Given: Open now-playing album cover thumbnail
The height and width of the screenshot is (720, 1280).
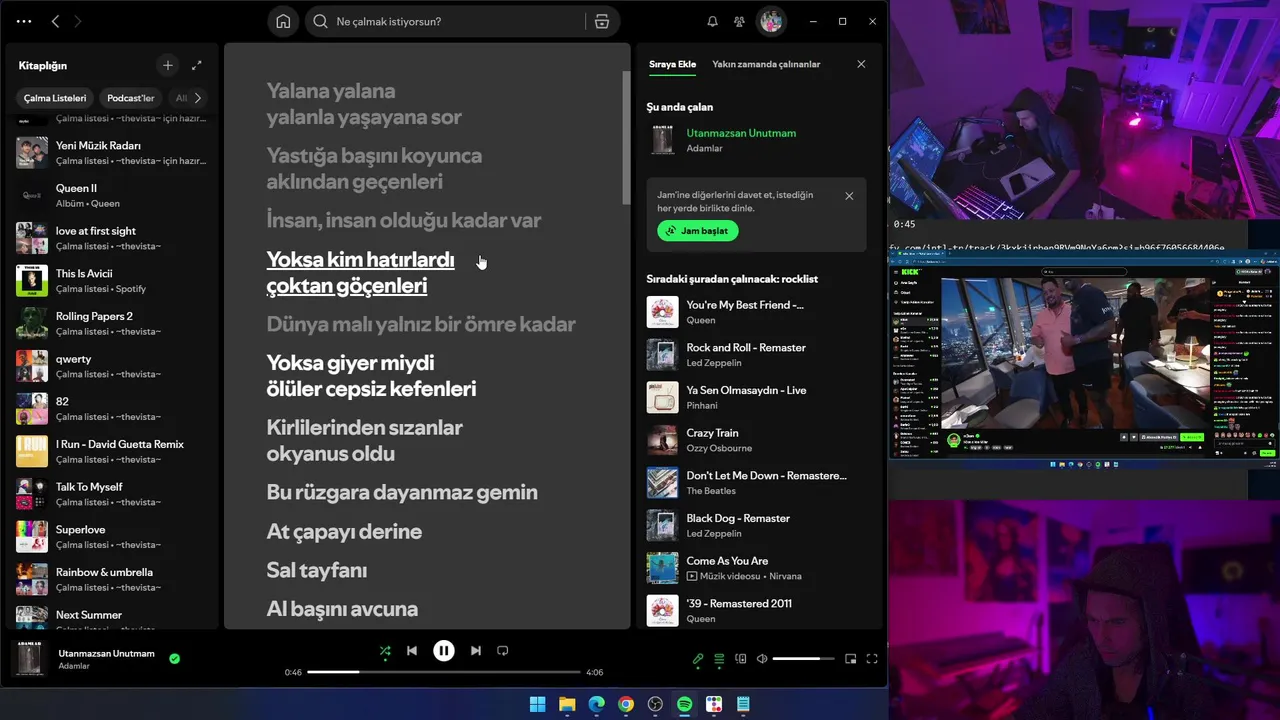Looking at the screenshot, I should [30, 659].
